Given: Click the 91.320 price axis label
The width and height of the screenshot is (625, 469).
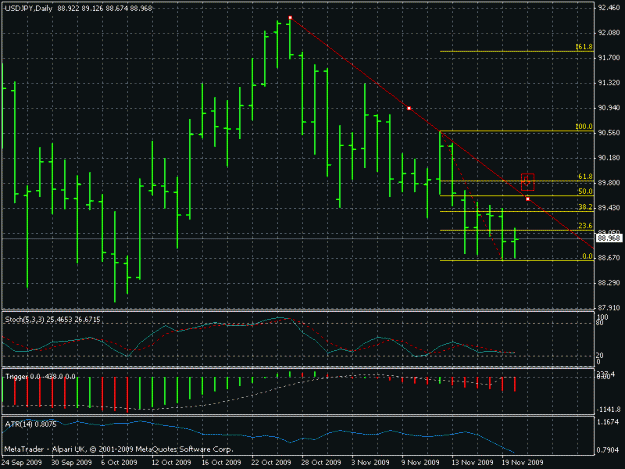Looking at the screenshot, I should pos(609,83).
